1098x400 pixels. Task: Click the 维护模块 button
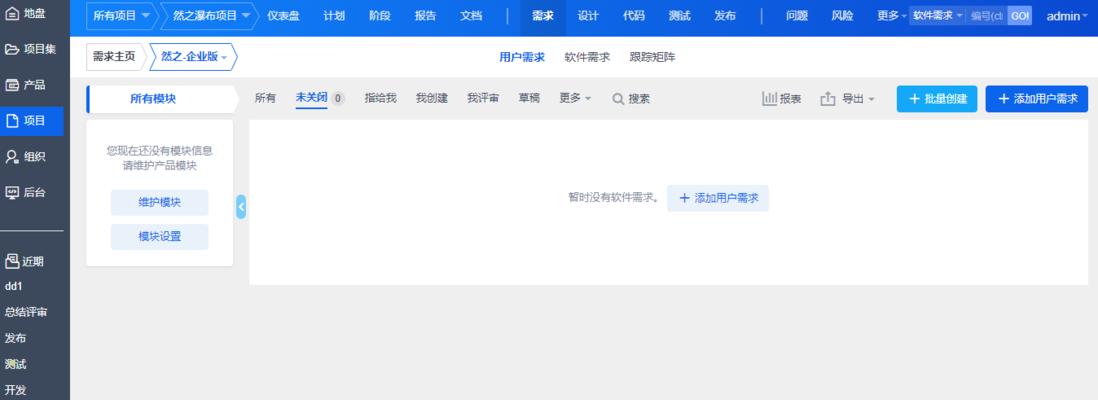[160, 202]
